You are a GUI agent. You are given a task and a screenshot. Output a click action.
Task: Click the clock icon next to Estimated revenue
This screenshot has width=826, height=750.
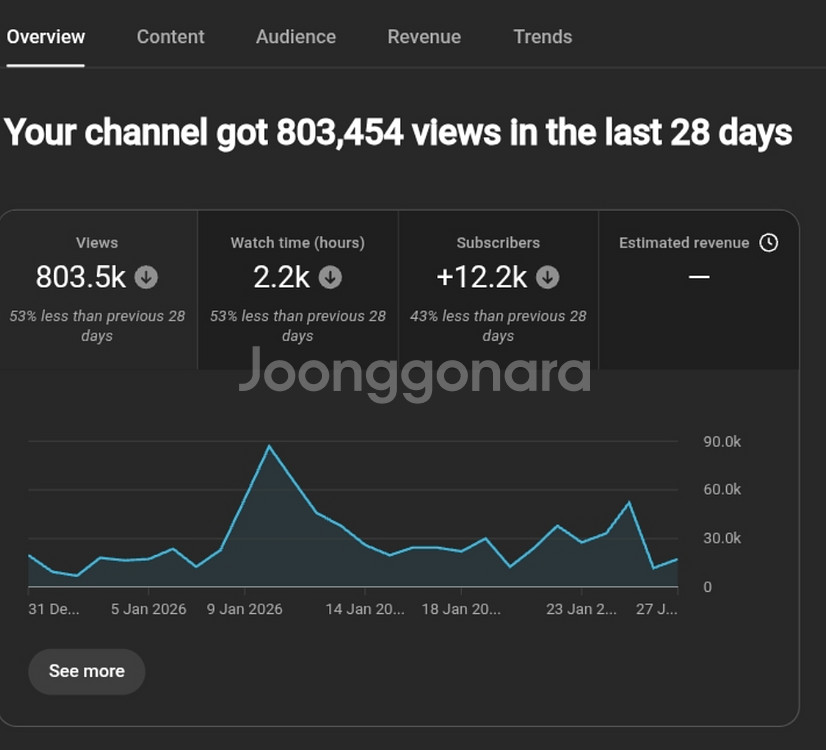[768, 243]
